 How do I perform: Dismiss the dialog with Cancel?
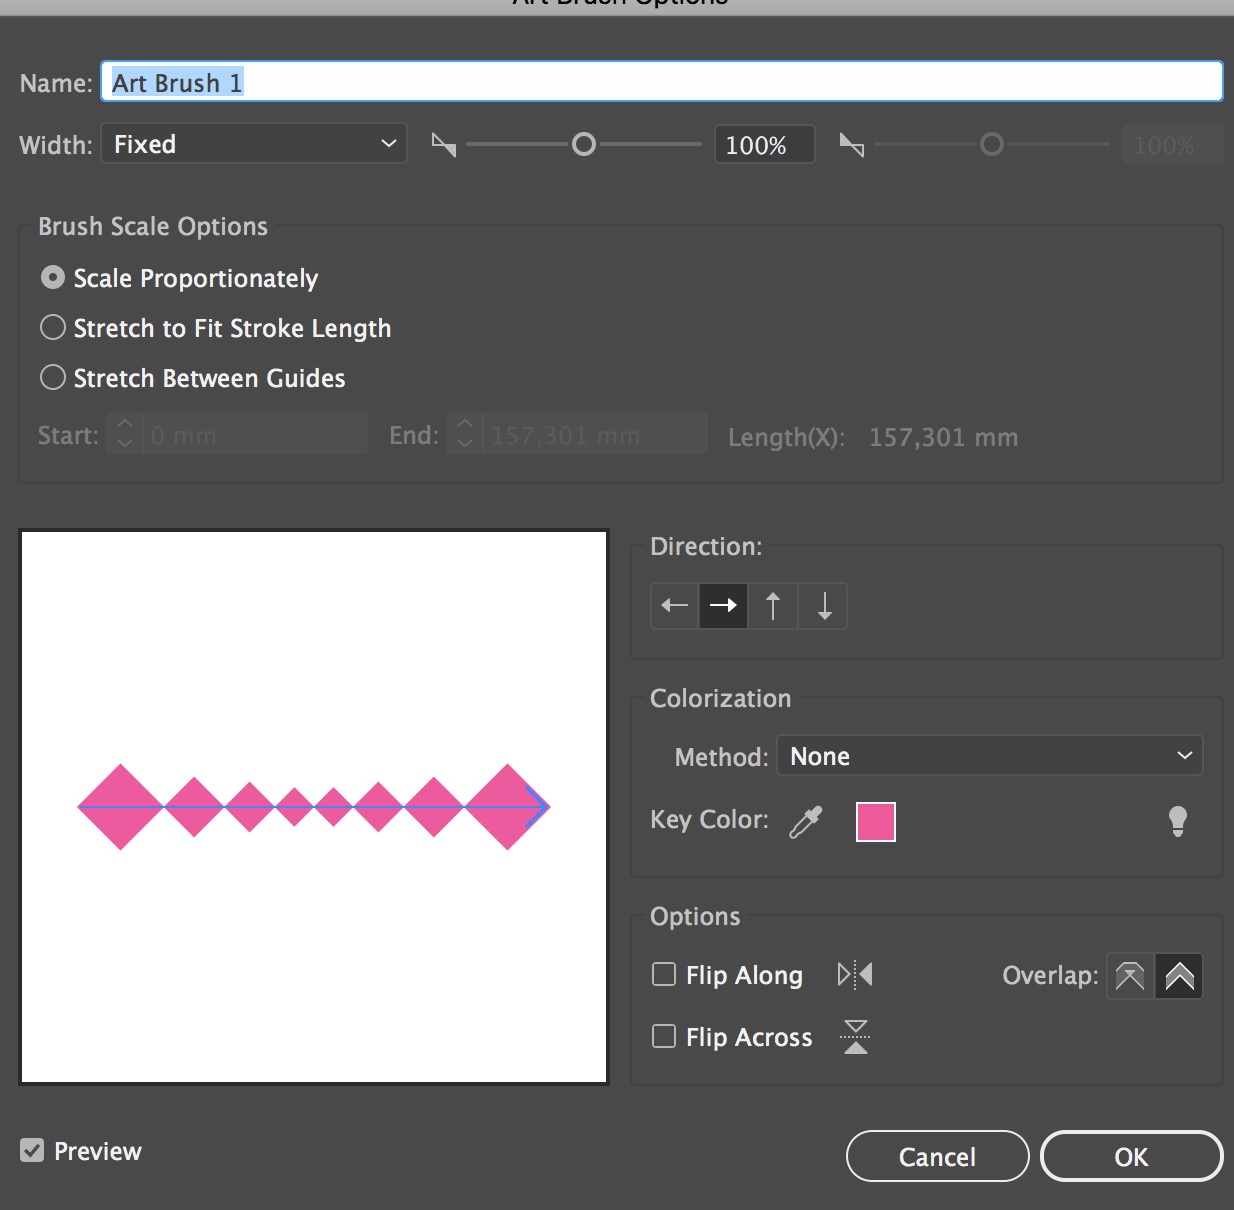[x=936, y=1156]
